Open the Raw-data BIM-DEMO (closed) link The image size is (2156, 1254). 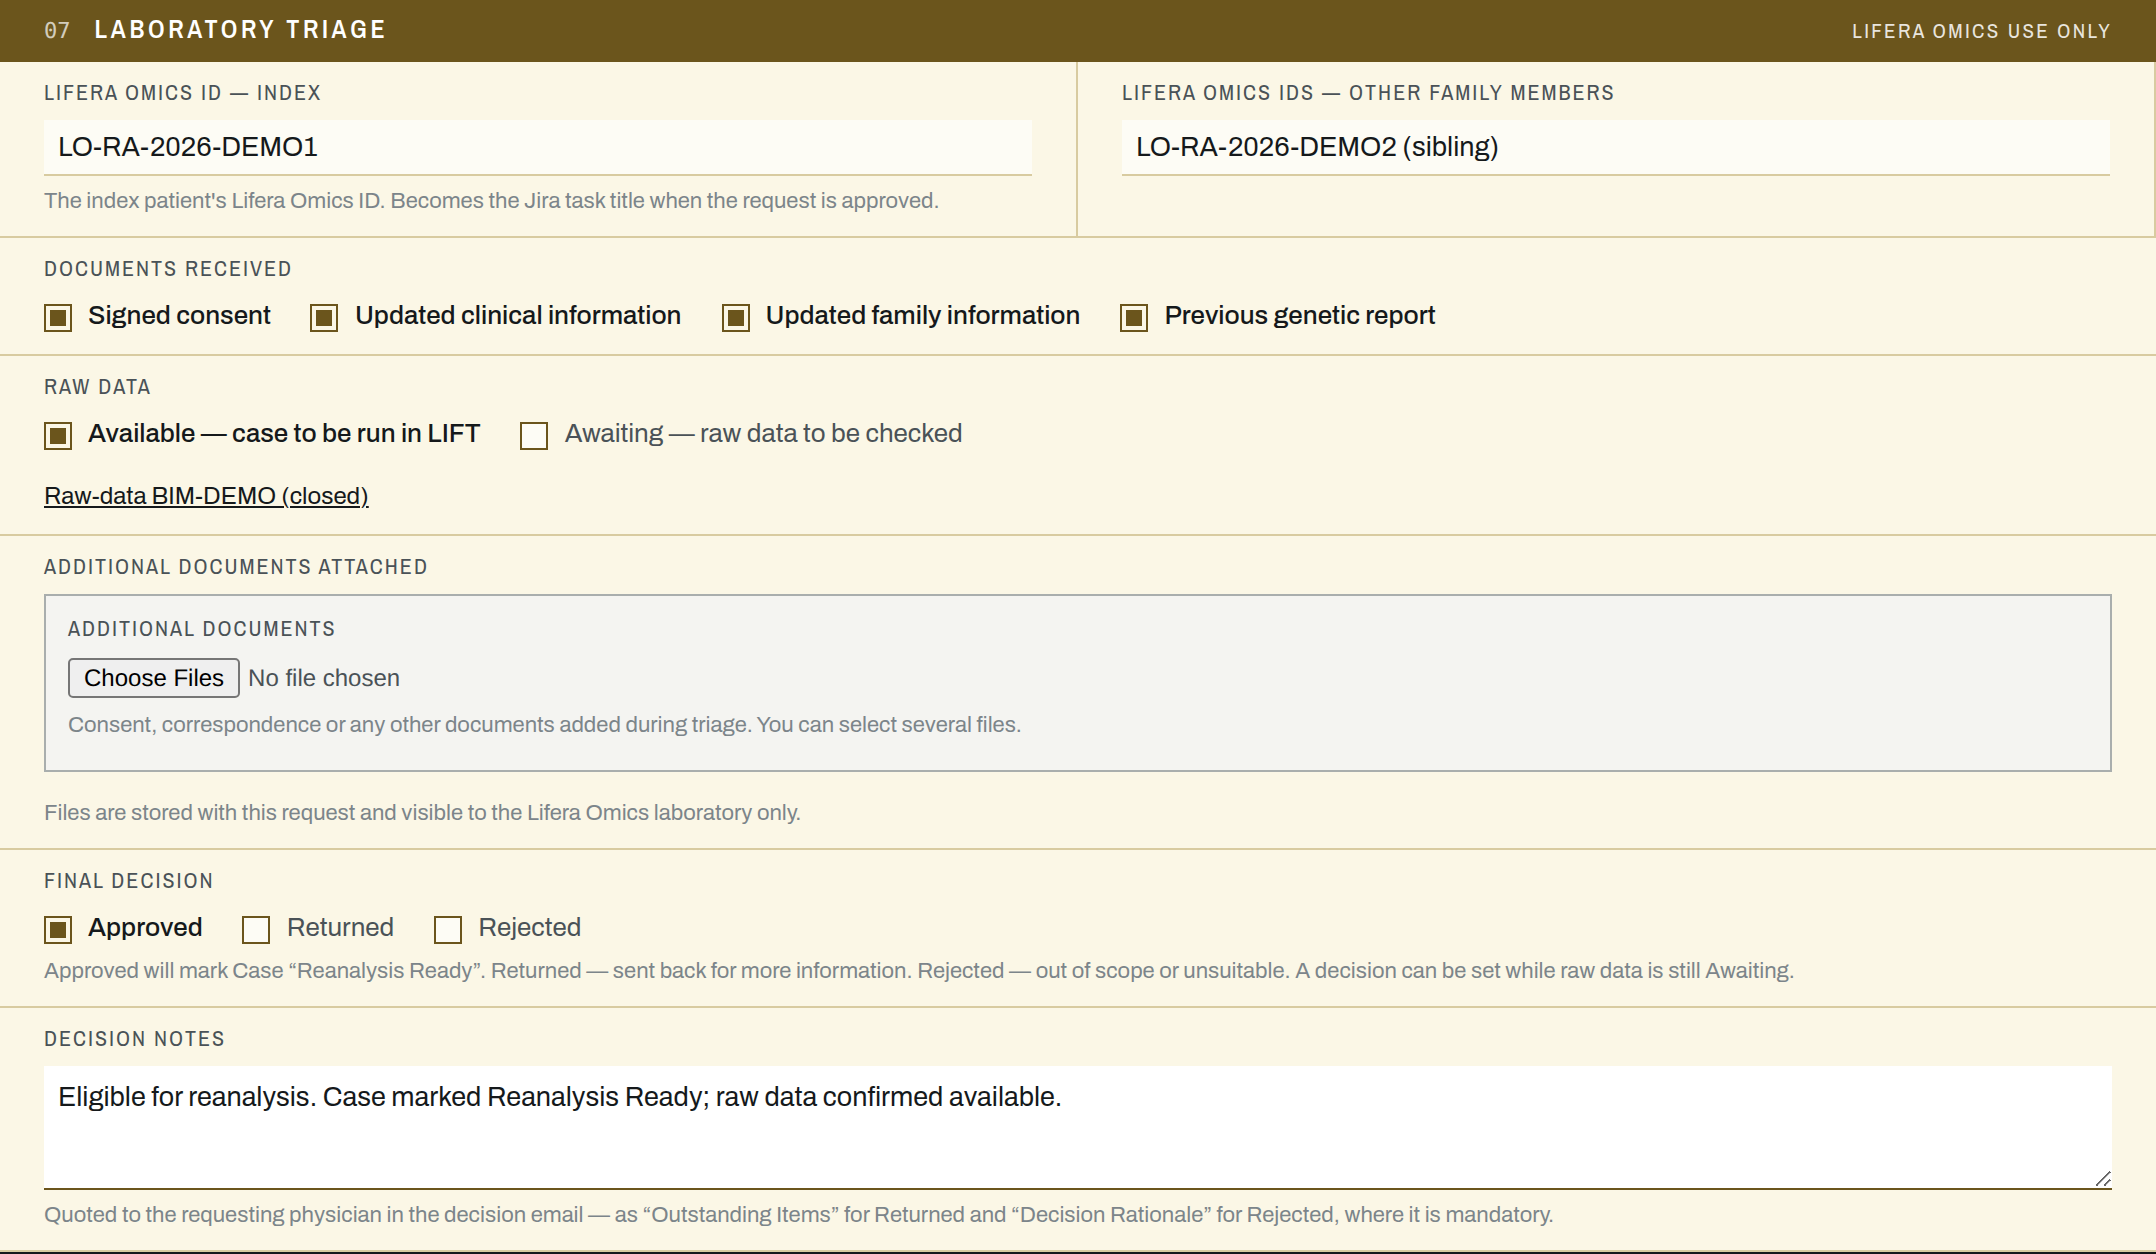tap(206, 496)
